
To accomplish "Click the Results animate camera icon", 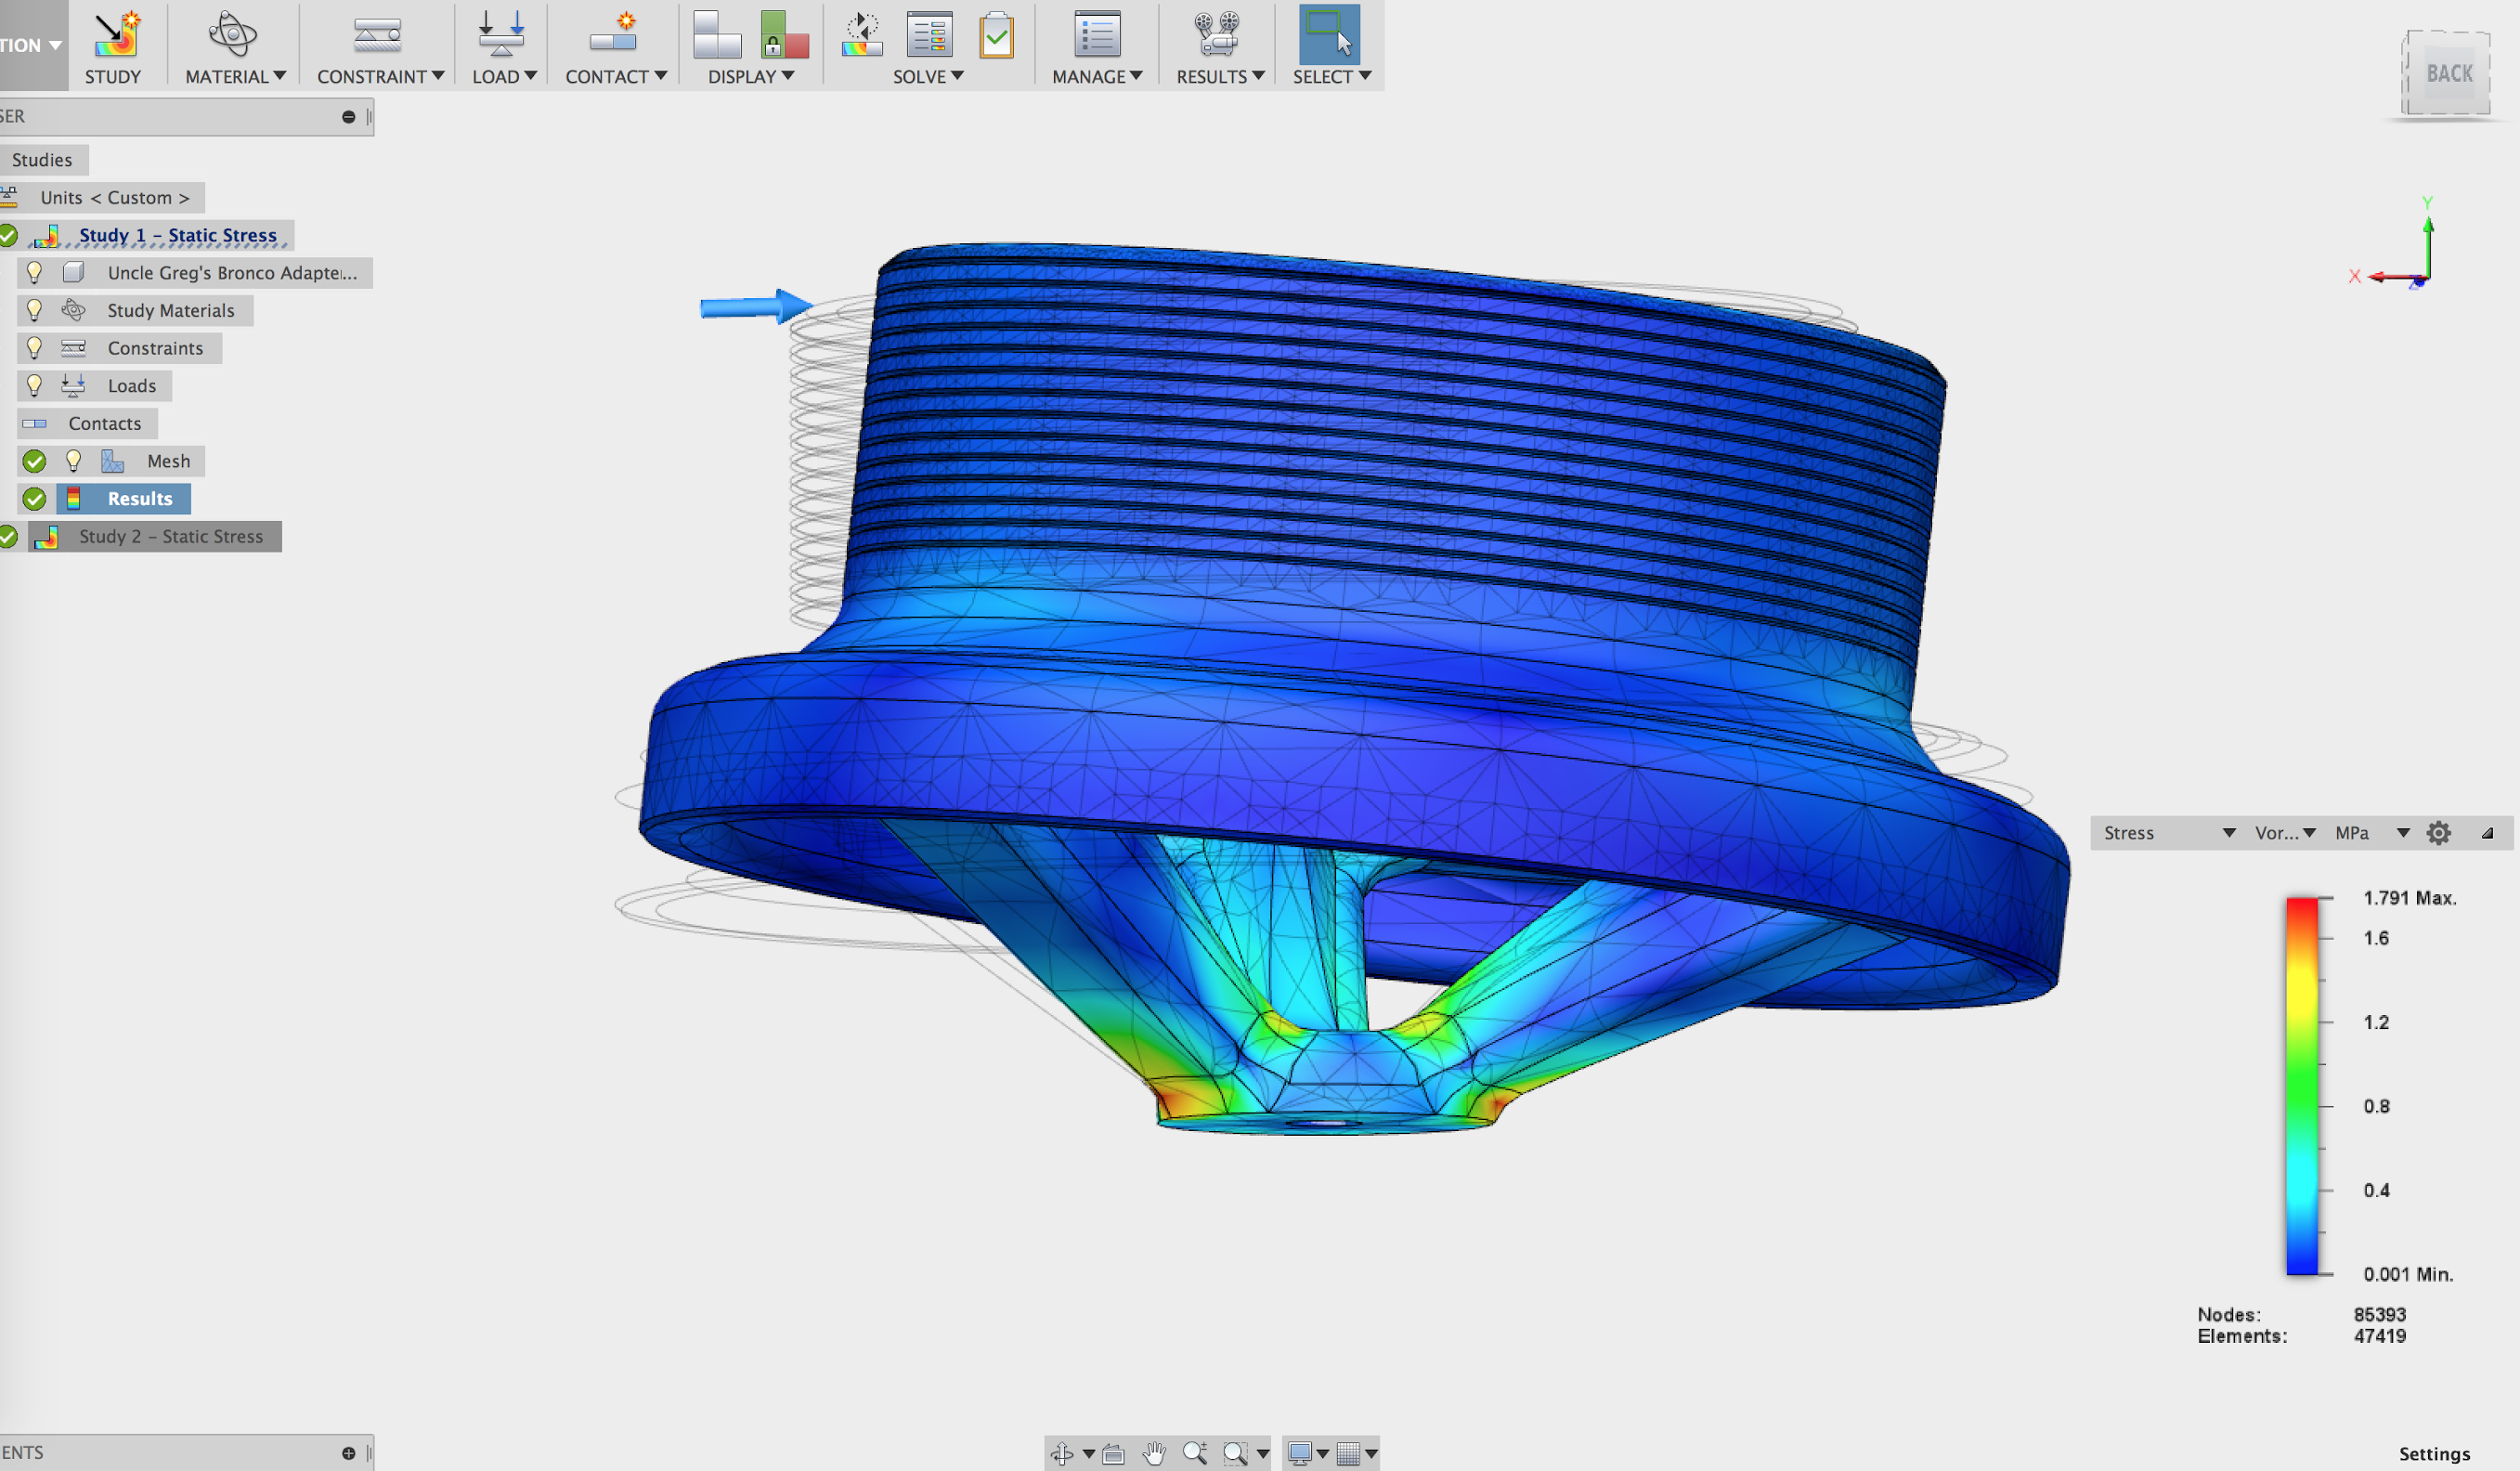I will point(1216,34).
